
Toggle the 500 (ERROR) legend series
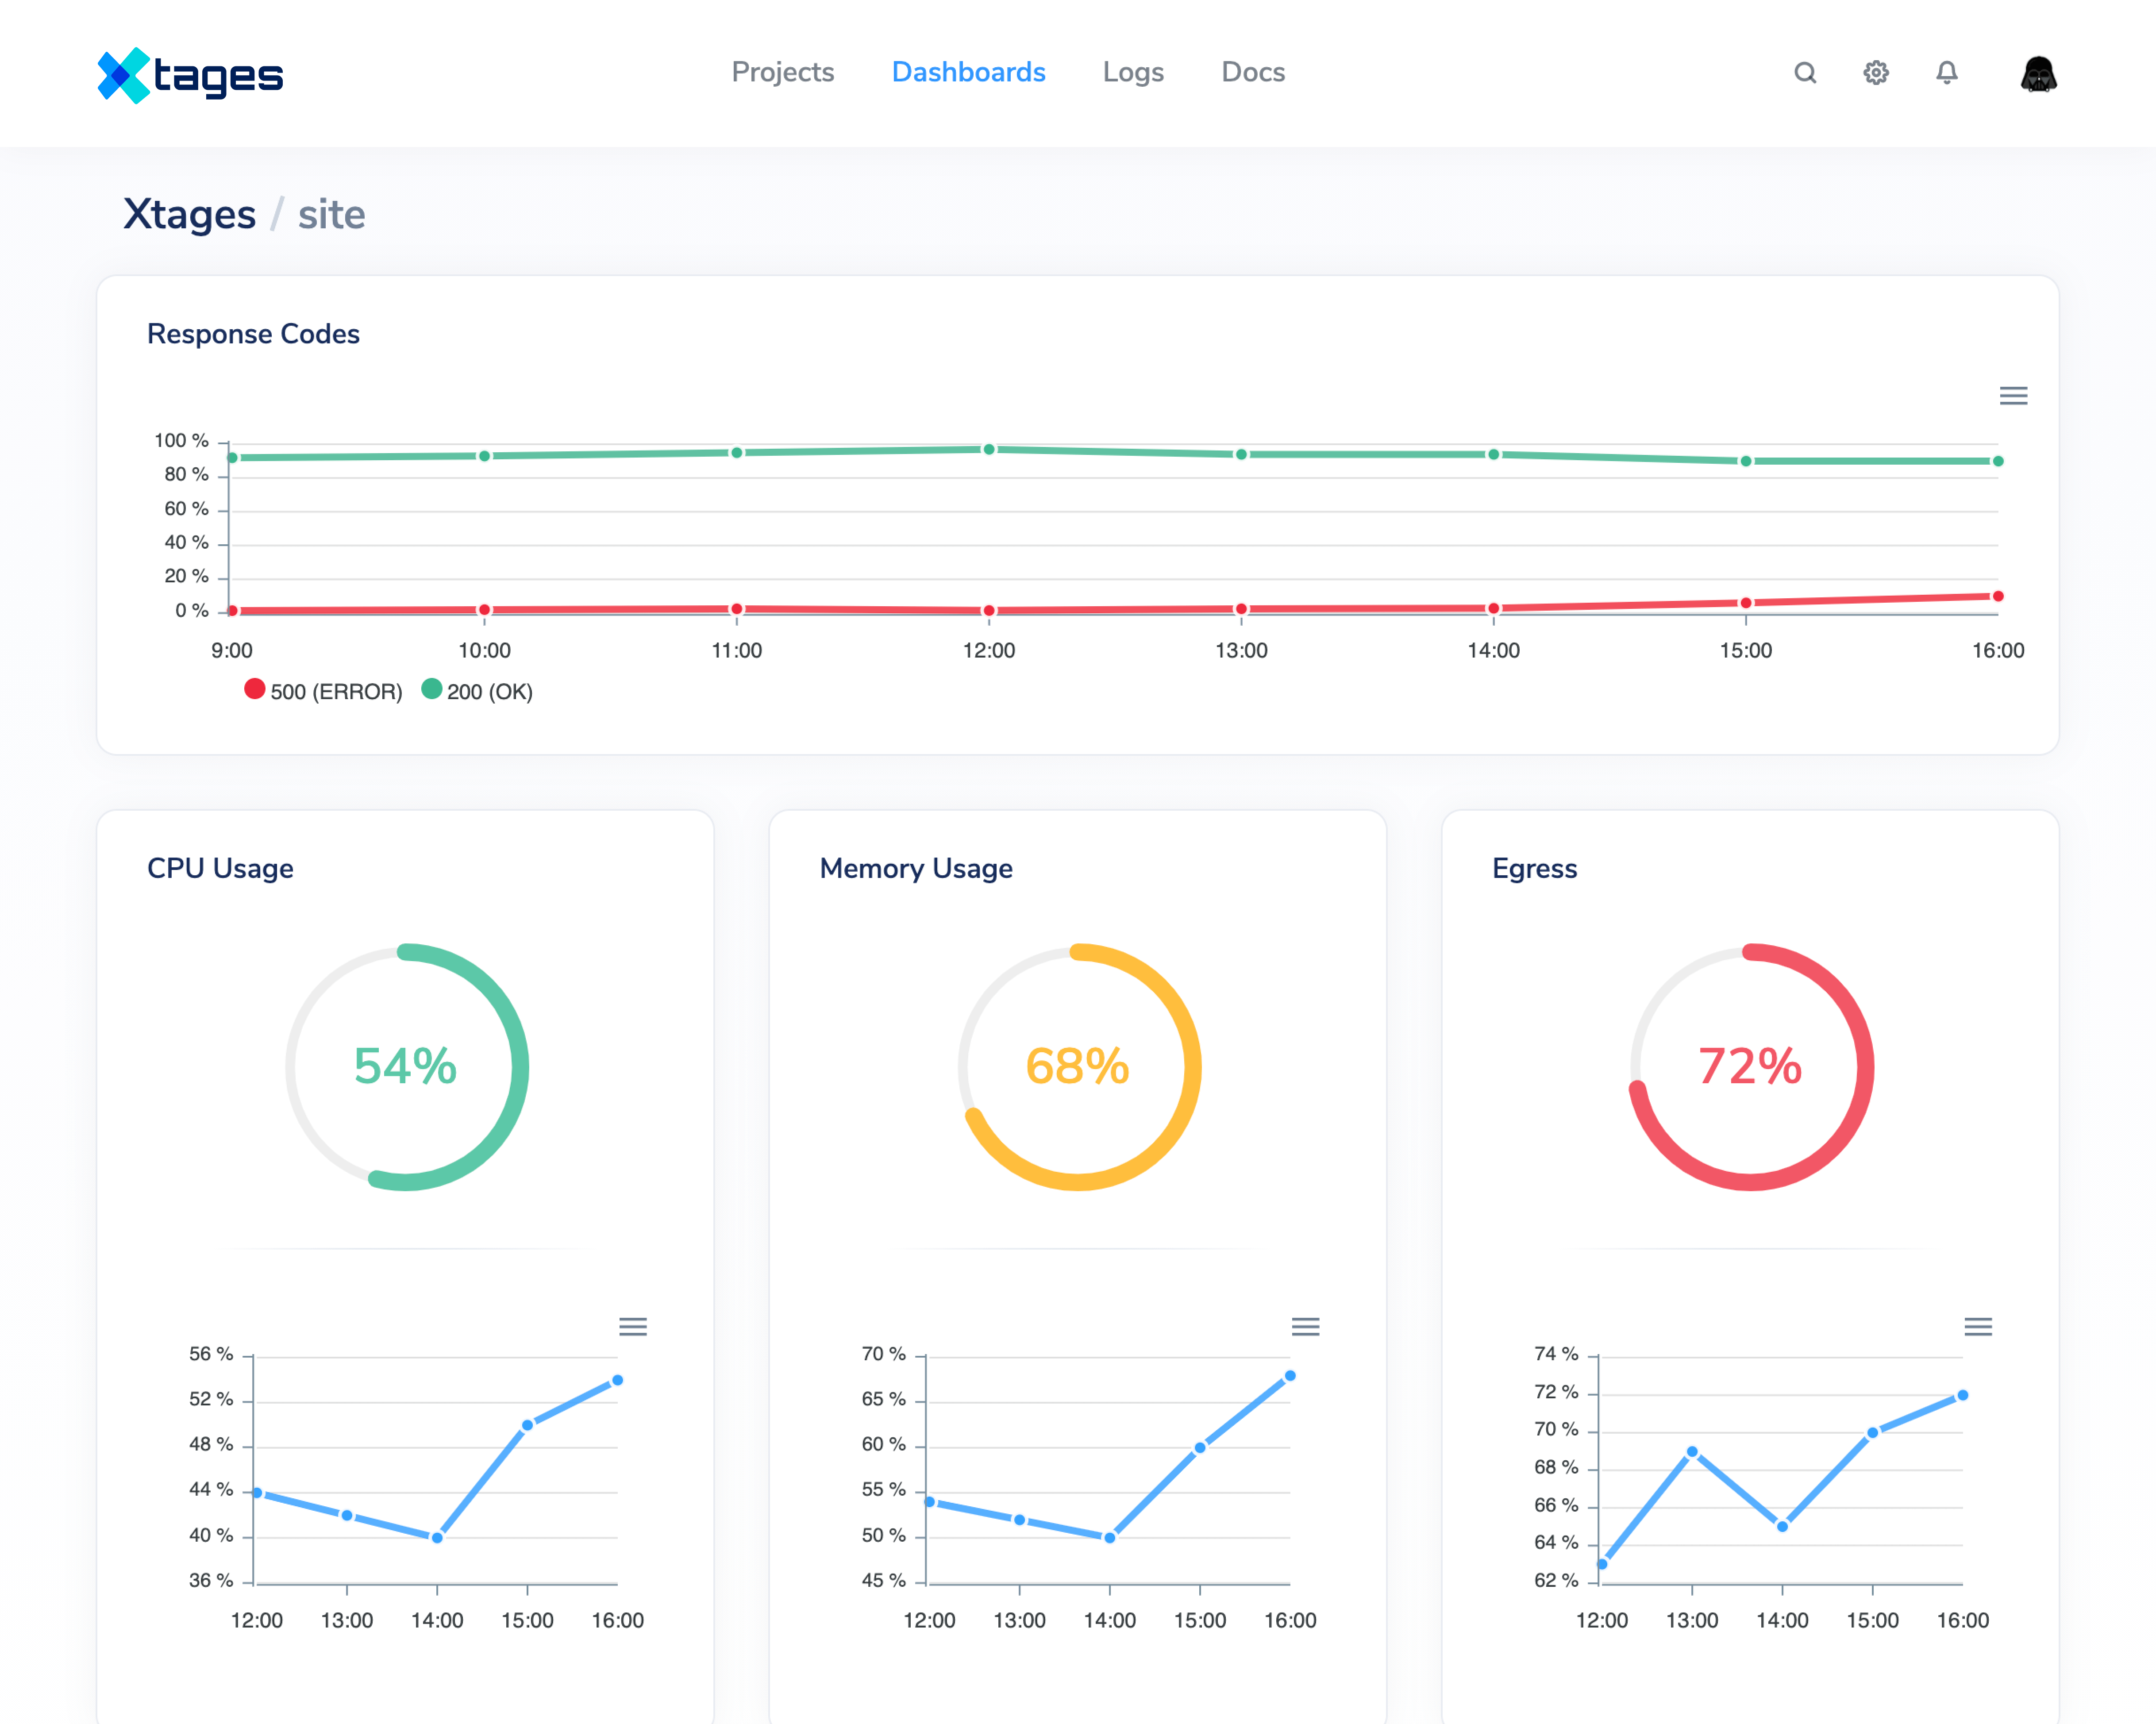(x=323, y=691)
